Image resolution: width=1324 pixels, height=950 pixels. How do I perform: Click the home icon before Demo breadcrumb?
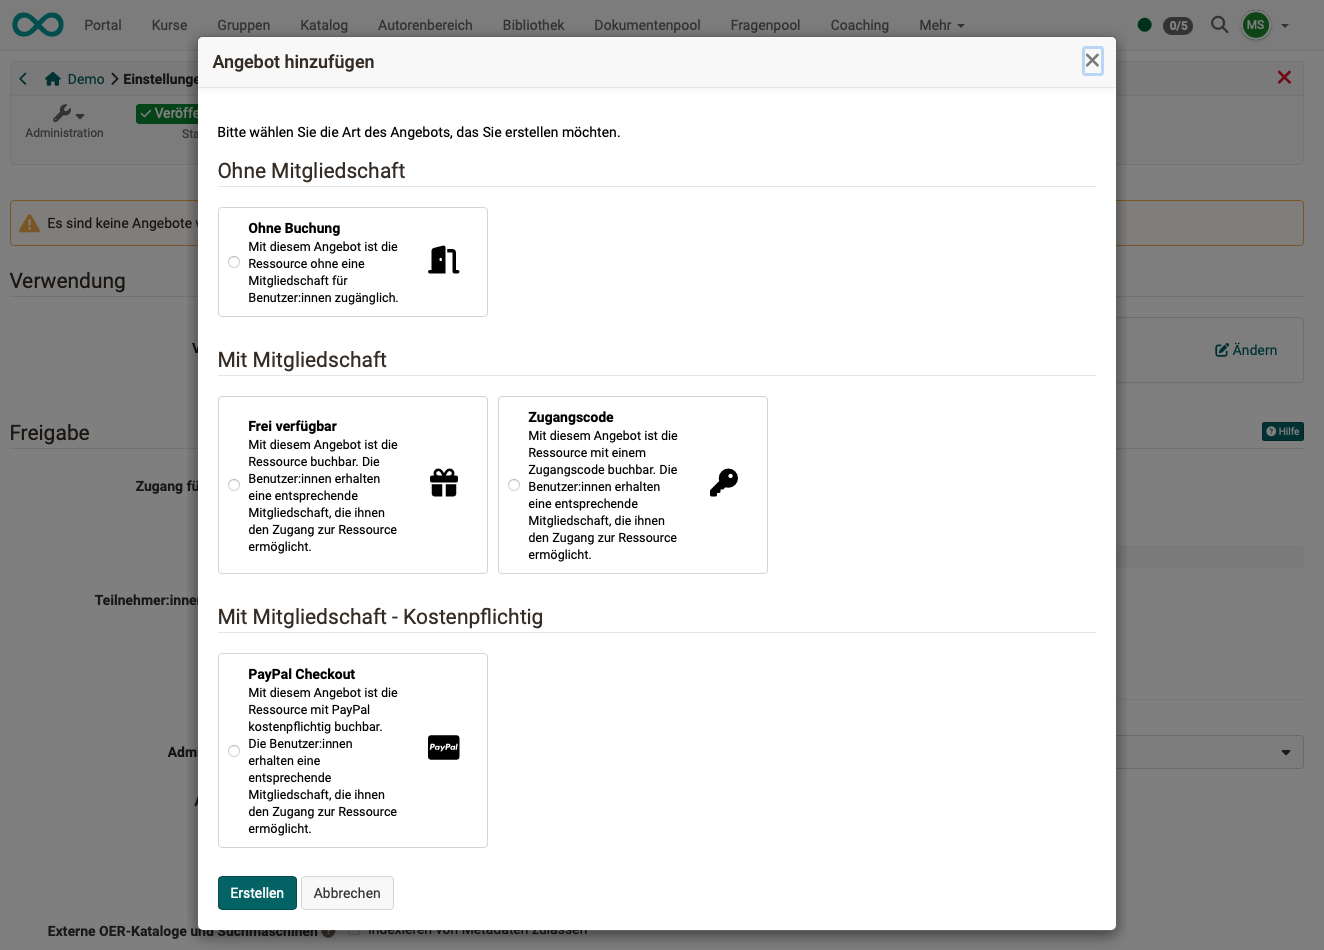53,78
